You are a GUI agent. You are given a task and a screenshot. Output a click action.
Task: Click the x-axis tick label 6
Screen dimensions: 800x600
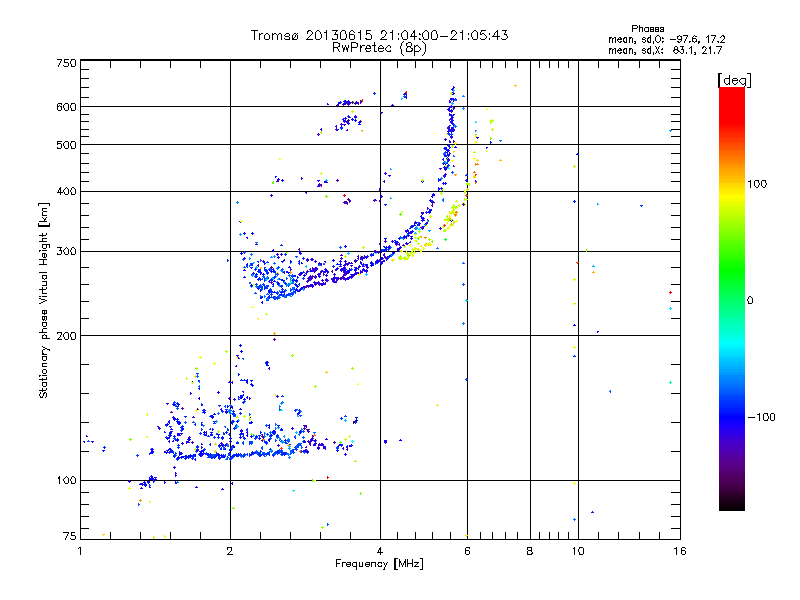pos(467,551)
